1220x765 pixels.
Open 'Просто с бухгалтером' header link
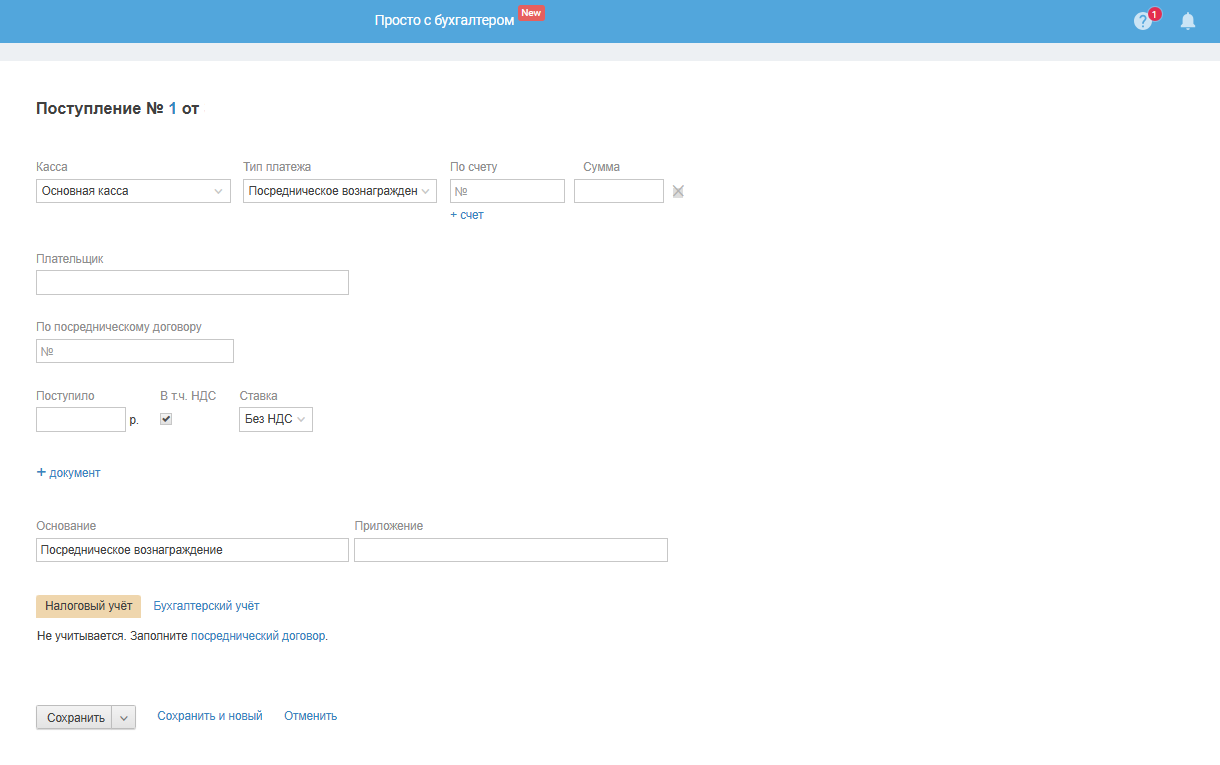click(x=444, y=20)
